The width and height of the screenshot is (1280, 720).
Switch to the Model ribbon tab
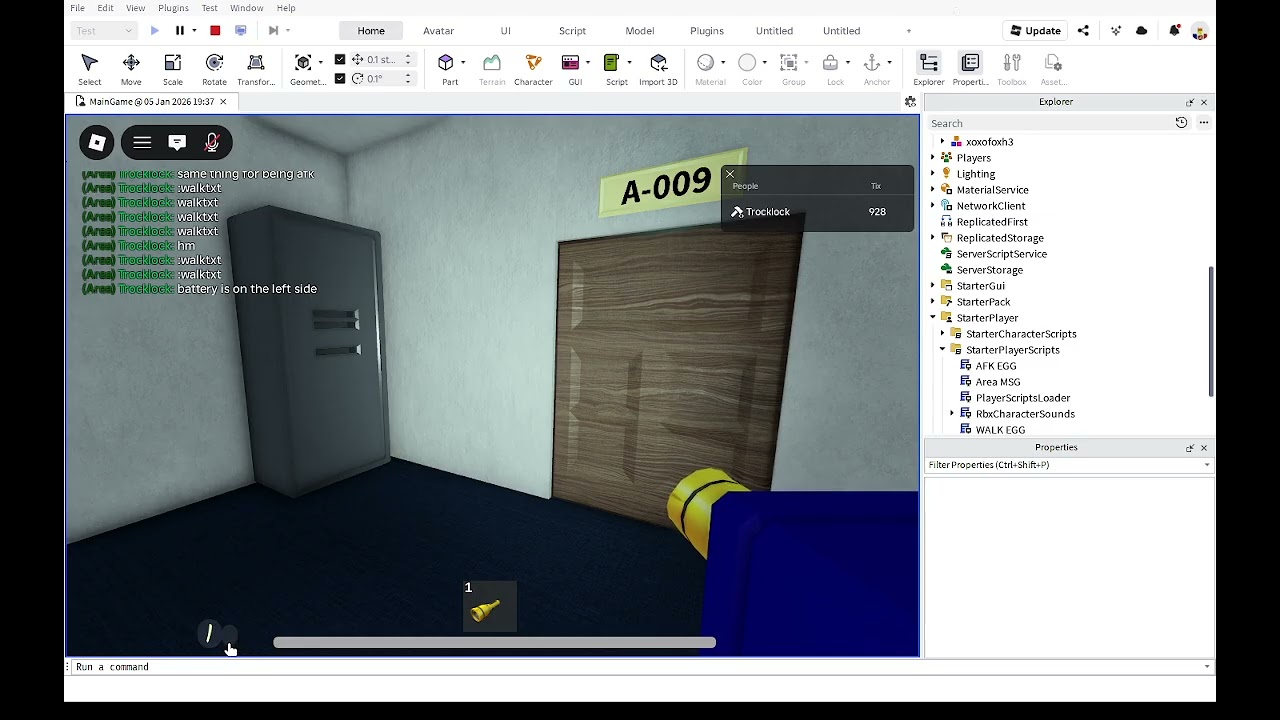pyautogui.click(x=640, y=31)
